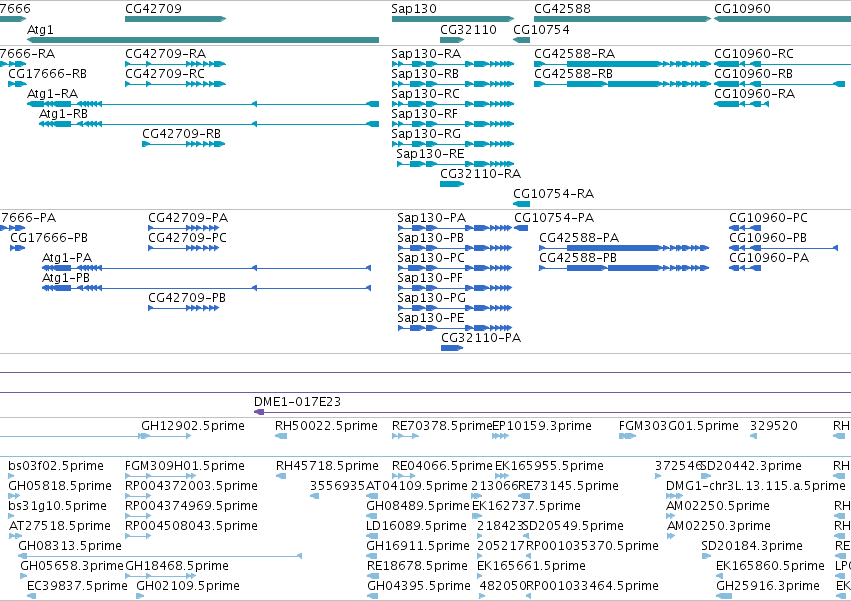This screenshot has width=851, height=601.
Task: Select protein CG10960-PA
Action: [x=769, y=258]
